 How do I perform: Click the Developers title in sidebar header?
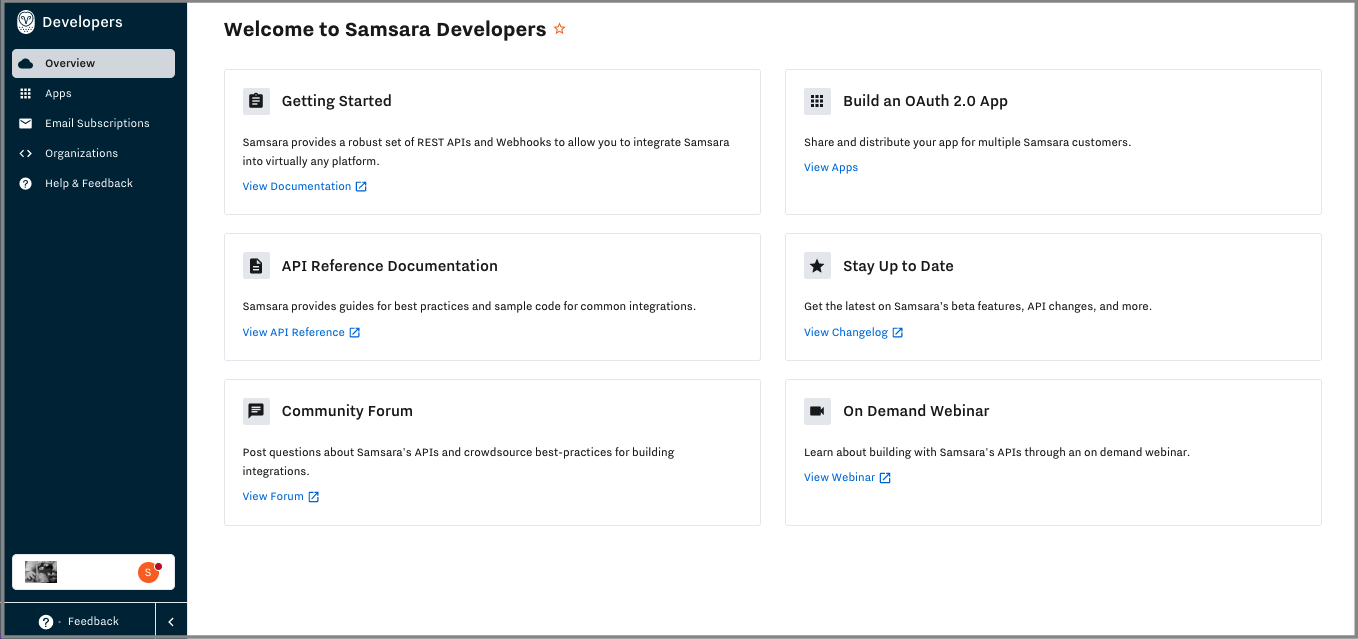(x=82, y=22)
